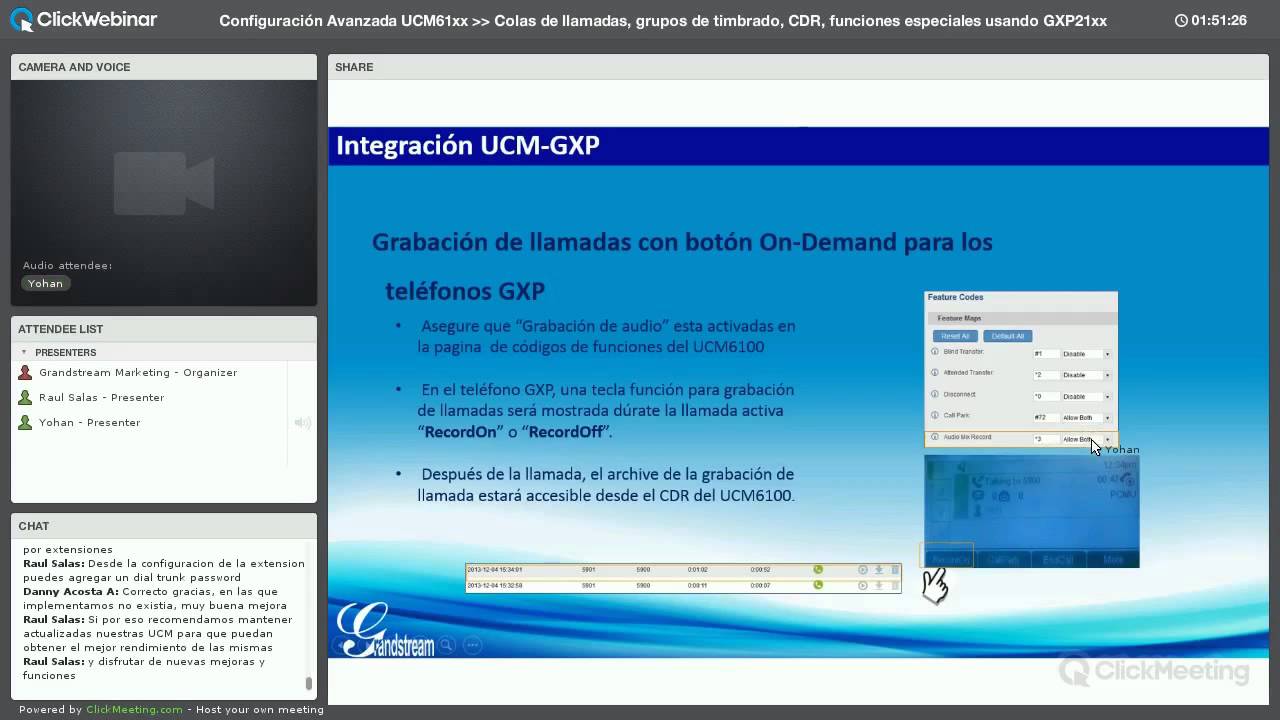Click the green call icon in the 15:32:58 row
Image resolution: width=1280 pixels, height=720 pixels.
click(818, 585)
